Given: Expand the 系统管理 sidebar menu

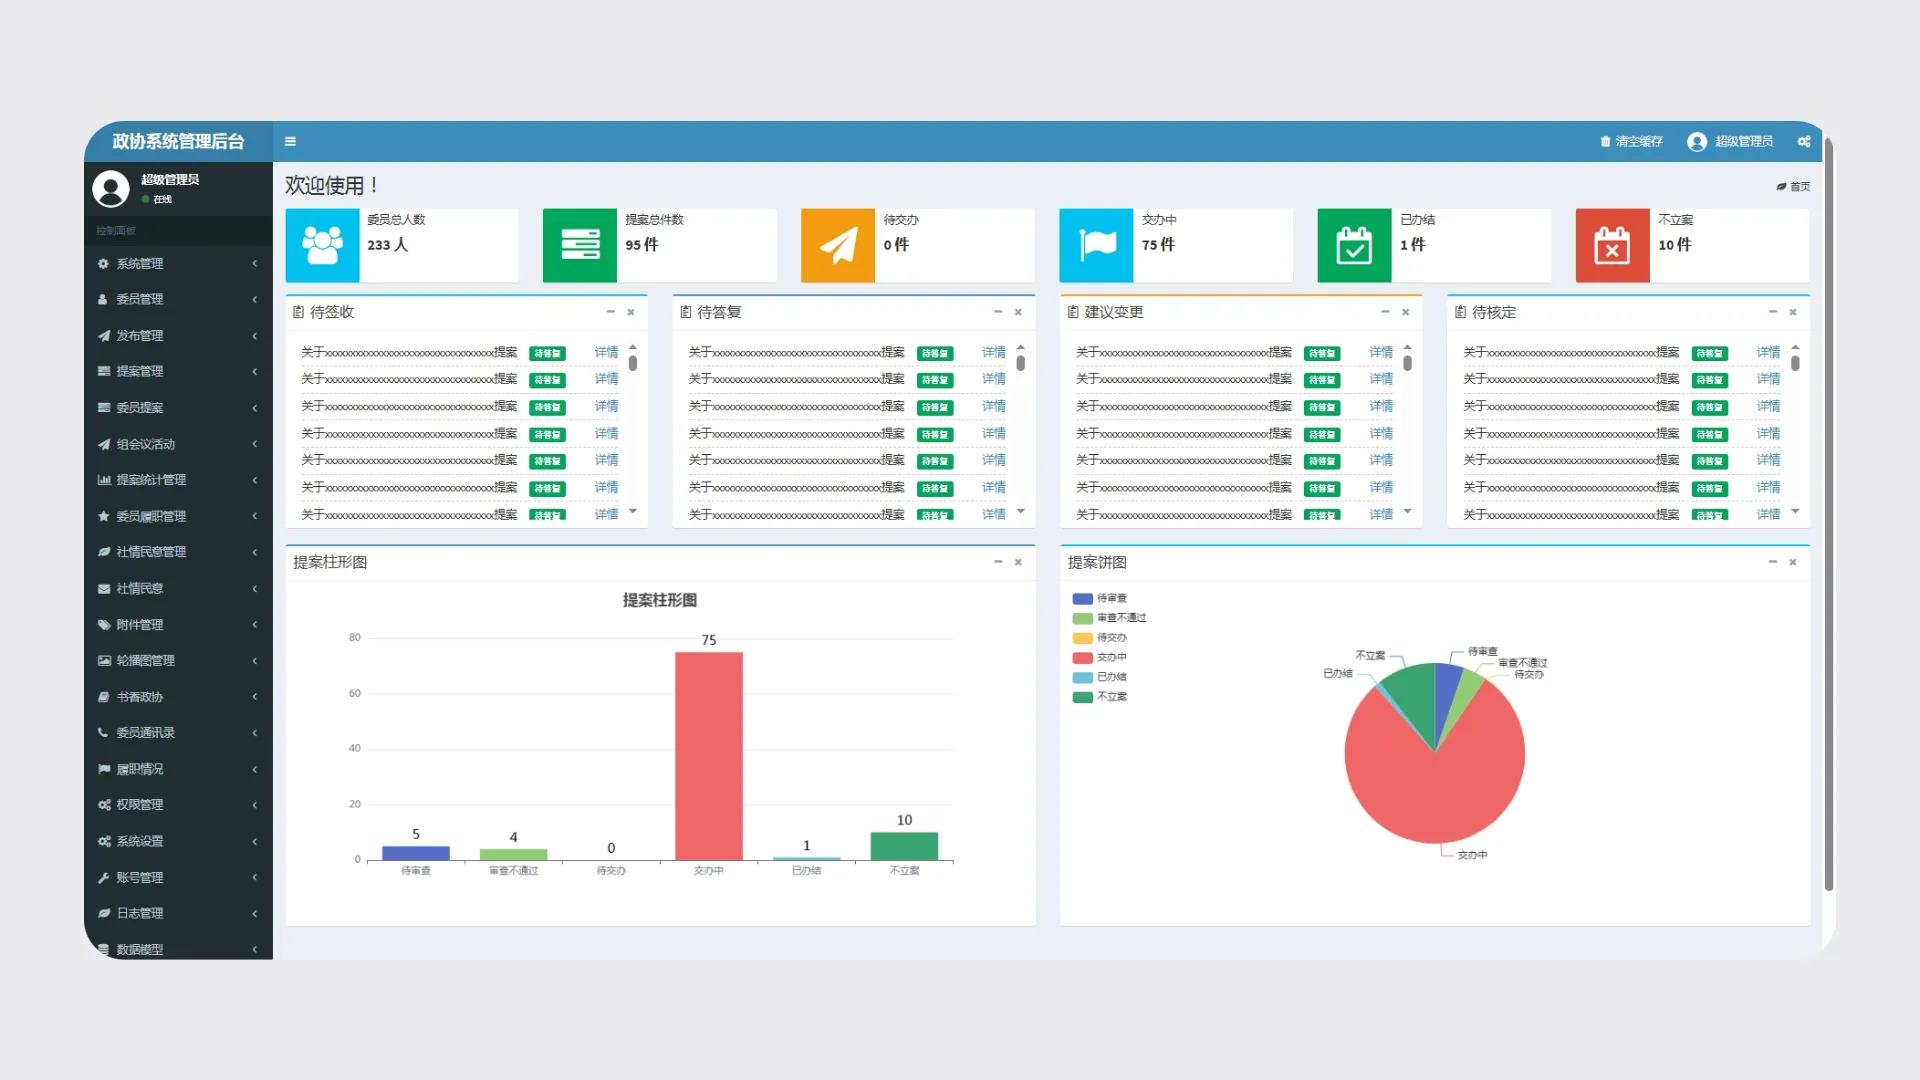Looking at the screenshot, I should (x=140, y=264).
